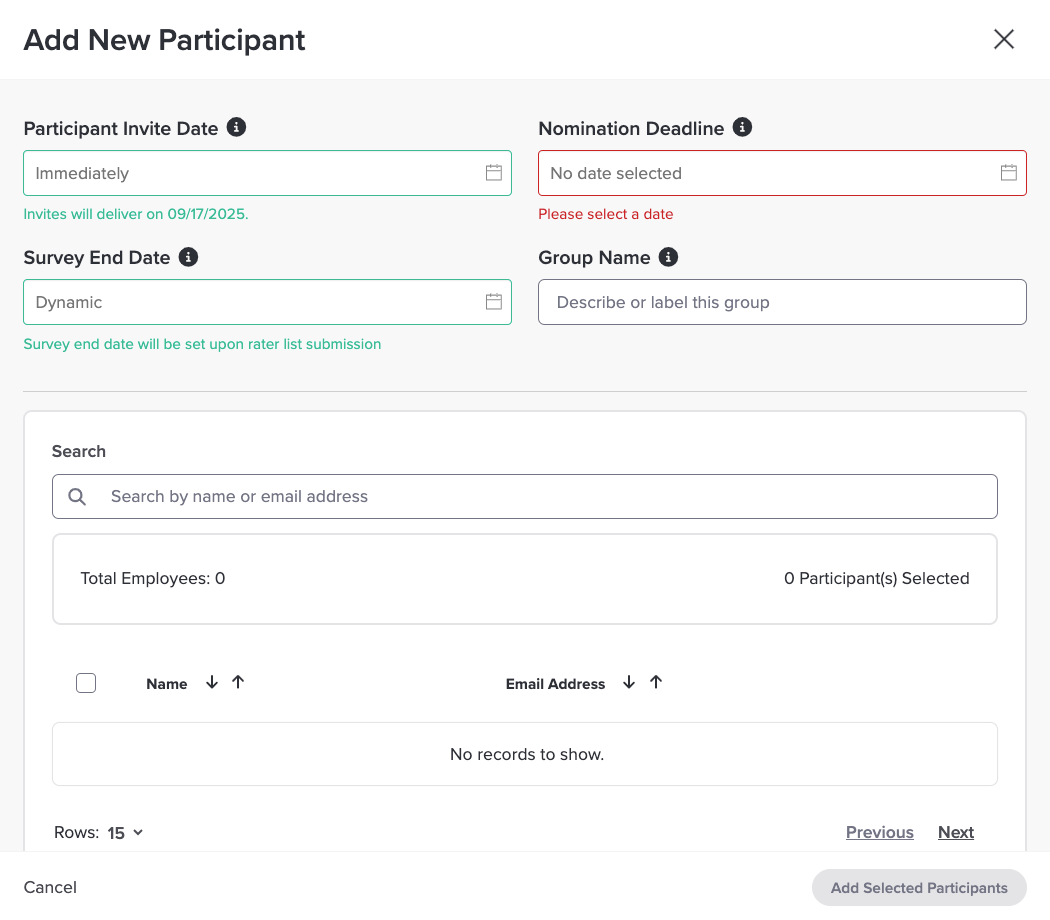1050x920 pixels.
Task: Sort Email Address column ascending
Action: [x=656, y=682]
